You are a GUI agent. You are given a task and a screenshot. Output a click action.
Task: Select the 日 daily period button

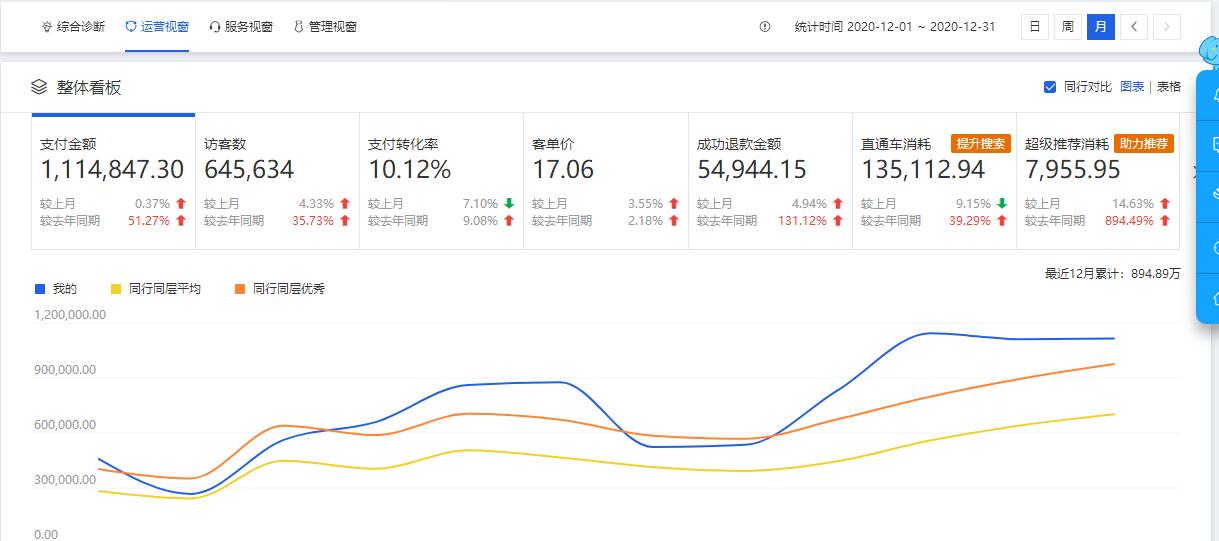[1035, 27]
